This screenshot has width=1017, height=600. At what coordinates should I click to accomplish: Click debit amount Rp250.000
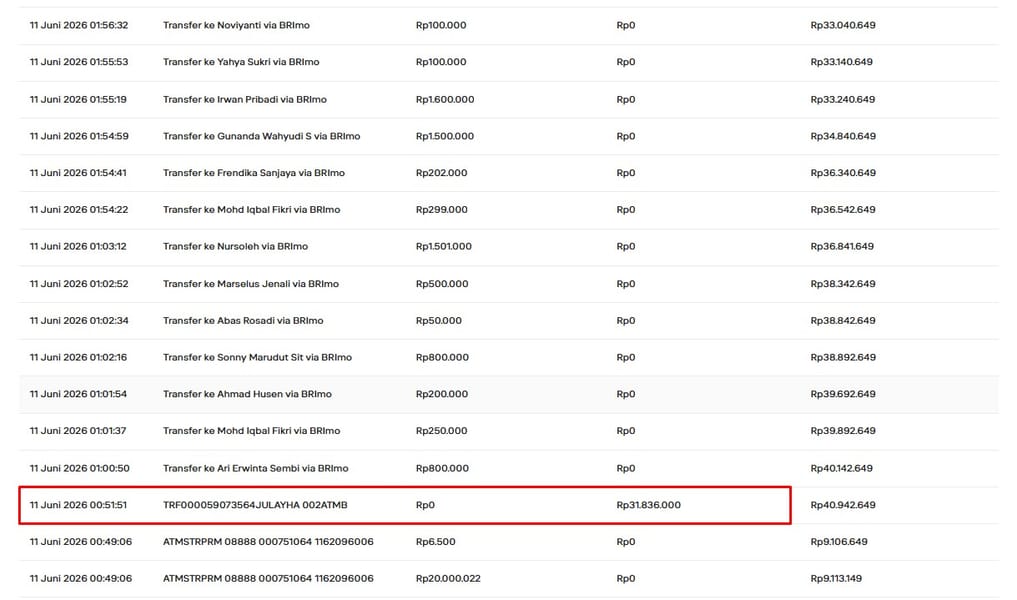pyautogui.click(x=441, y=431)
